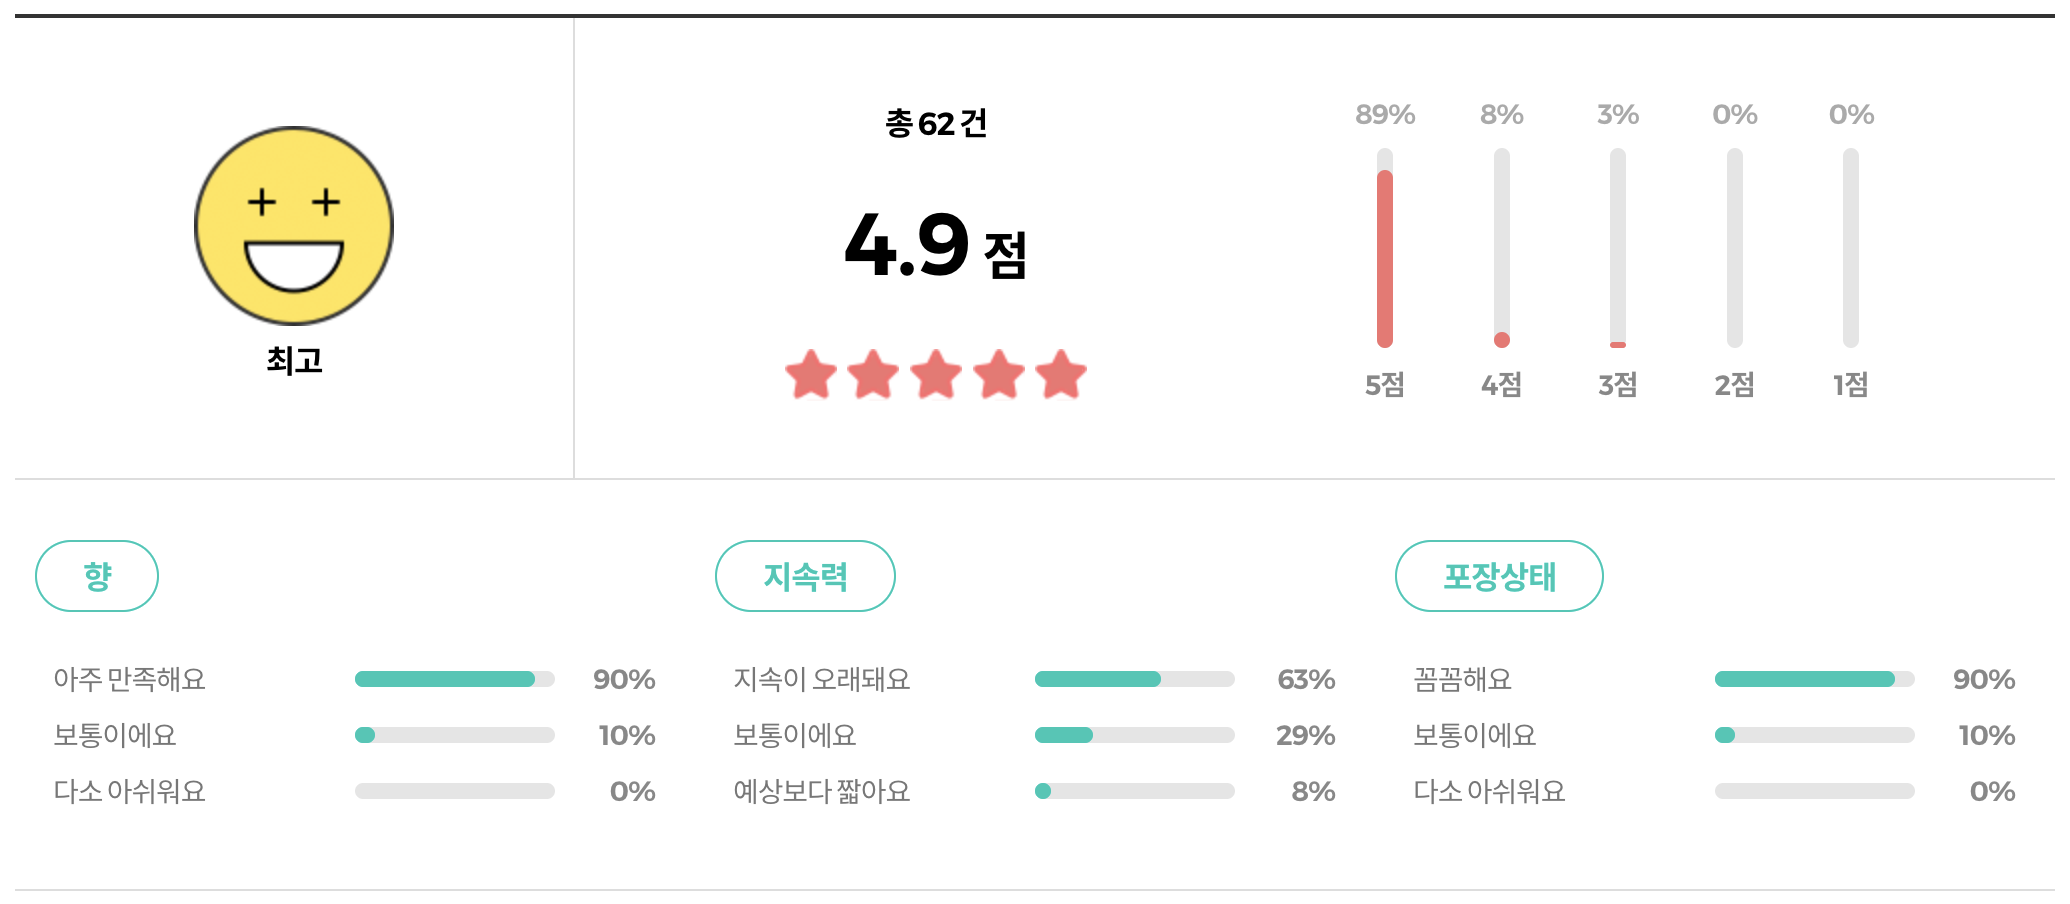Image resolution: width=2070 pixels, height=904 pixels.
Task: Select the 포장상태 category pill icon
Action: click(1498, 575)
